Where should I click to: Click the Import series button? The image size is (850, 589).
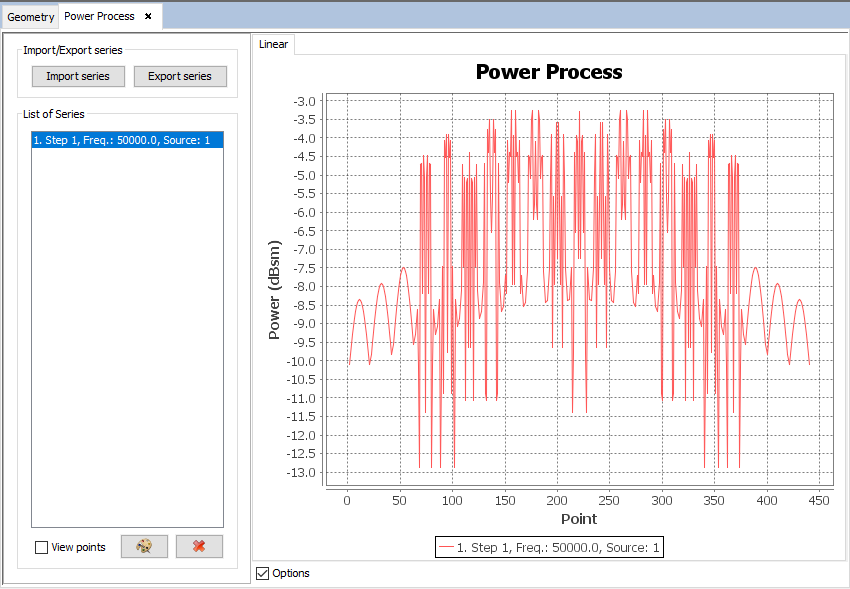click(78, 76)
